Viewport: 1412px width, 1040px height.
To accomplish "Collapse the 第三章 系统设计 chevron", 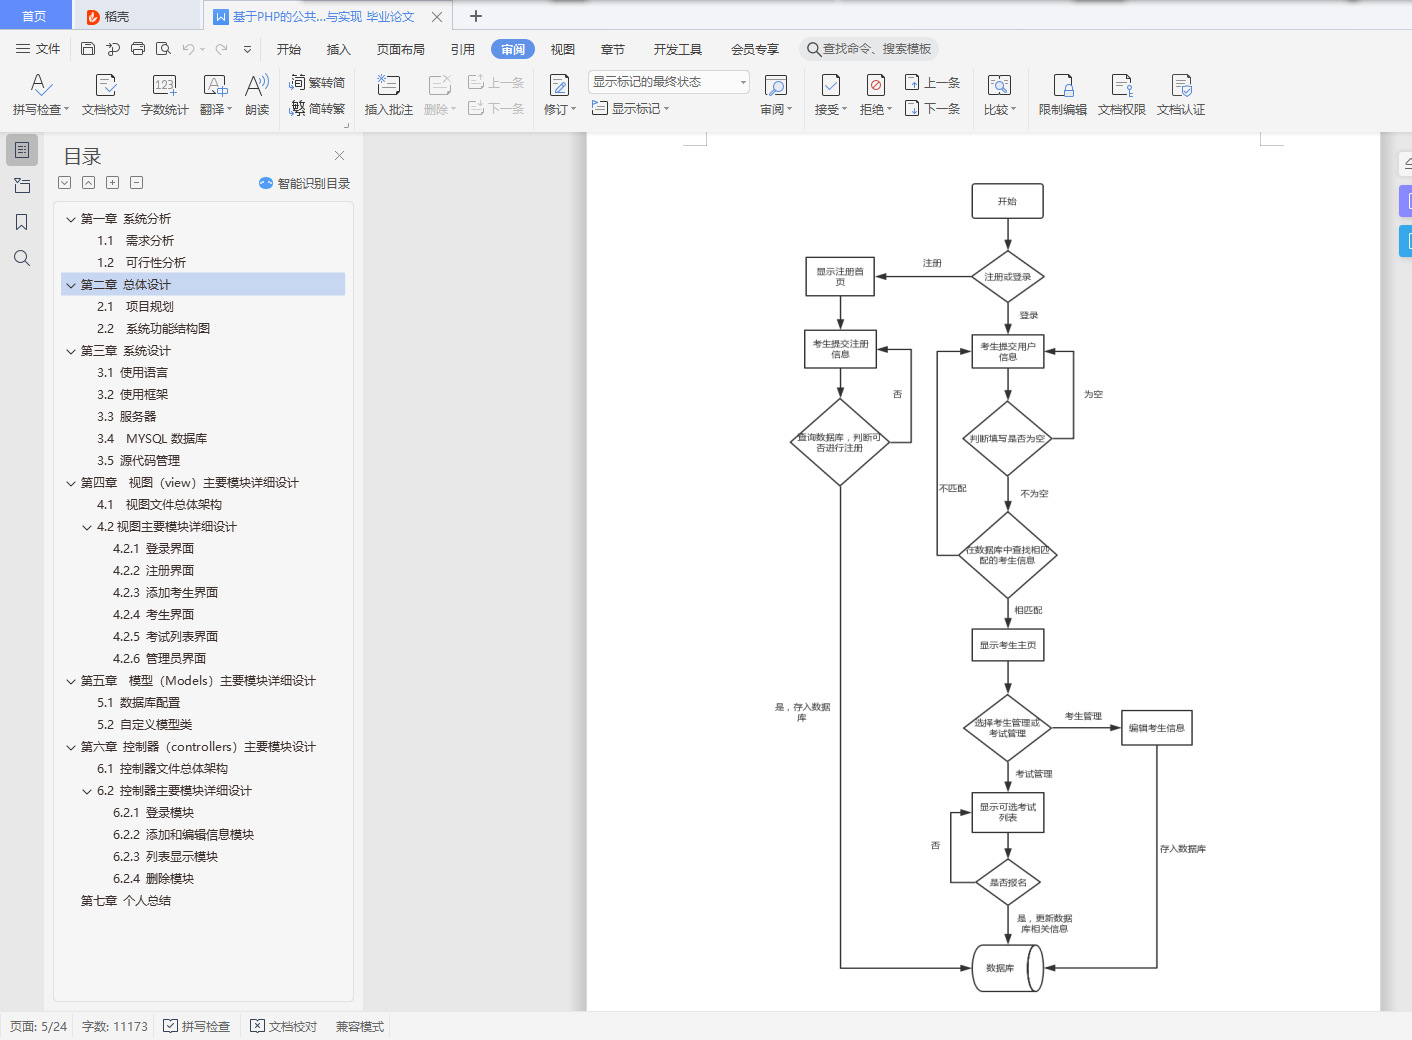I will 71,351.
